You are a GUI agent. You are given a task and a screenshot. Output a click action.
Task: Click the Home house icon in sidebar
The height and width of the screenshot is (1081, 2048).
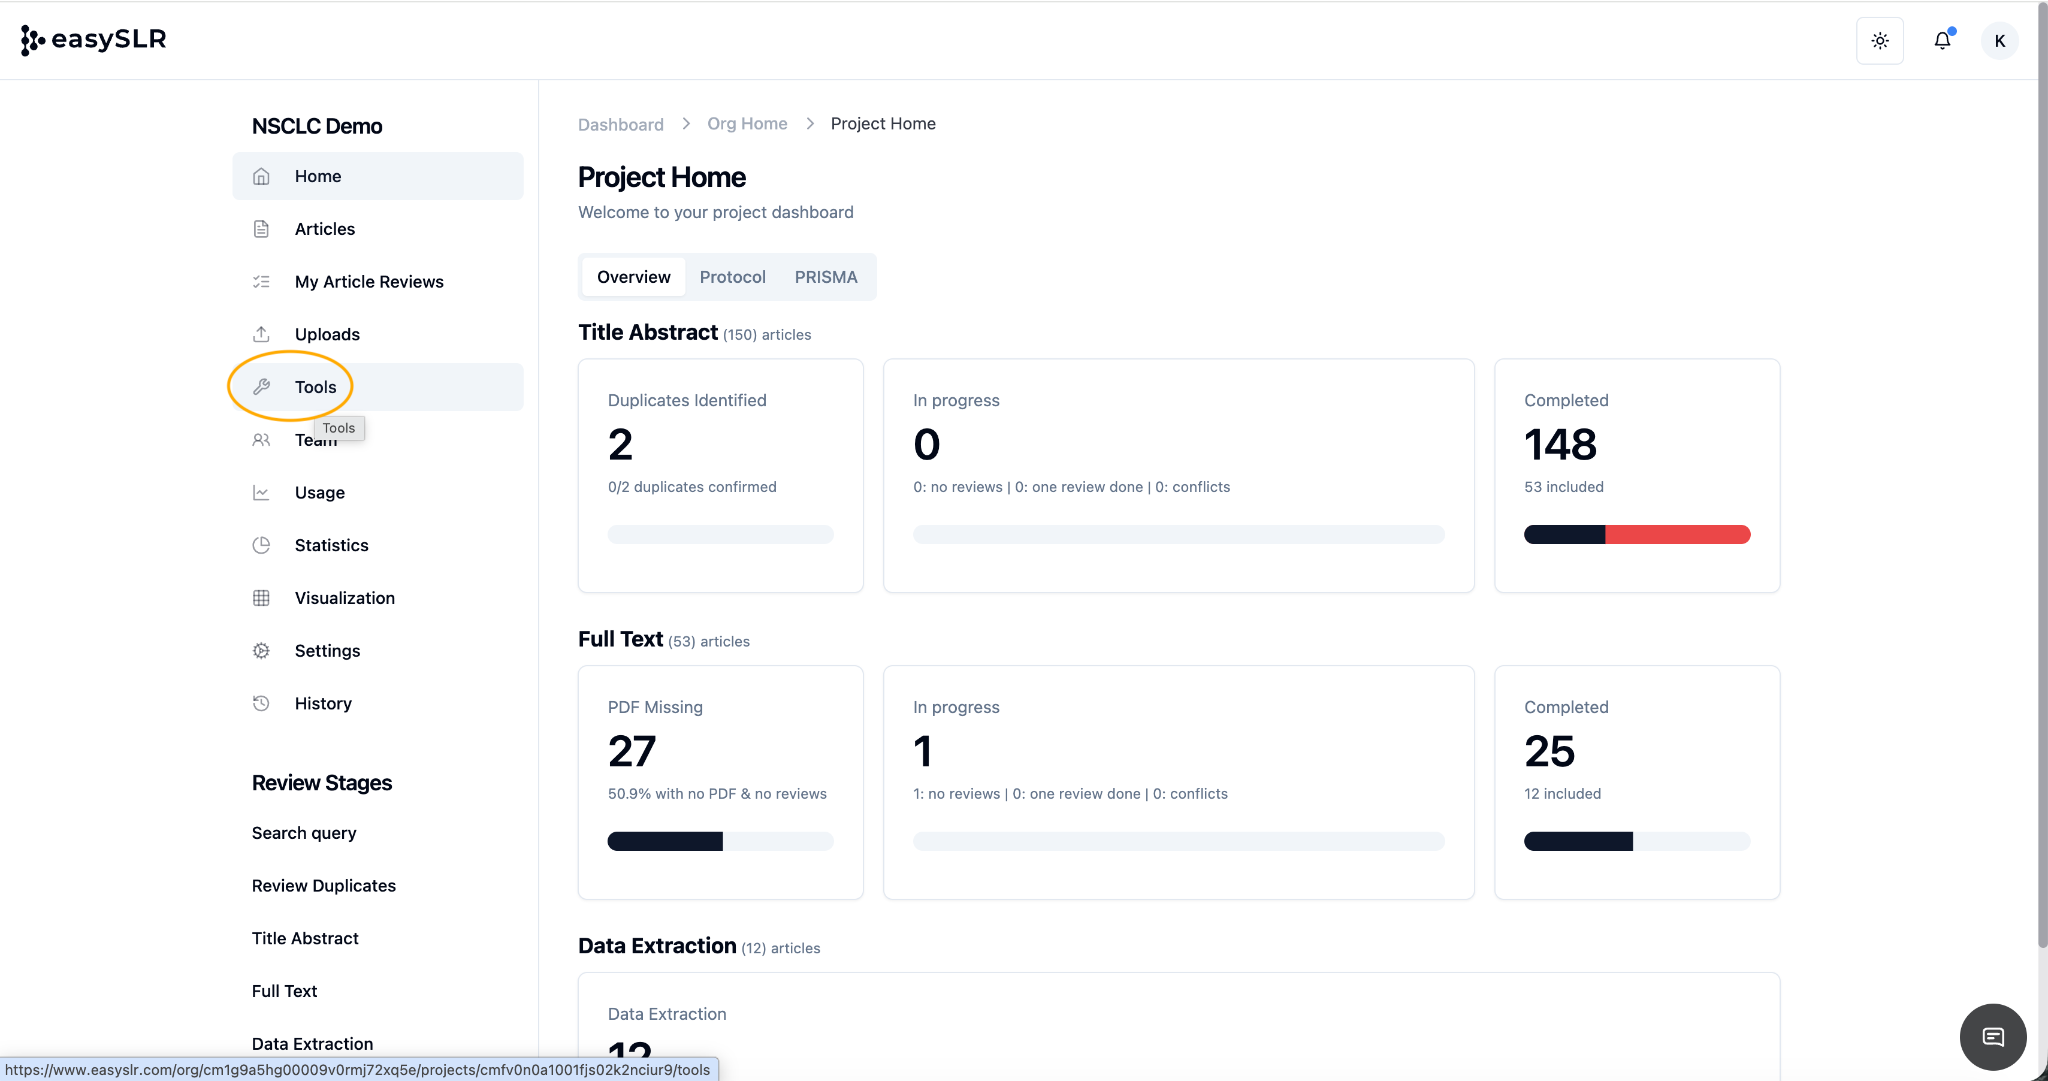pyautogui.click(x=261, y=176)
